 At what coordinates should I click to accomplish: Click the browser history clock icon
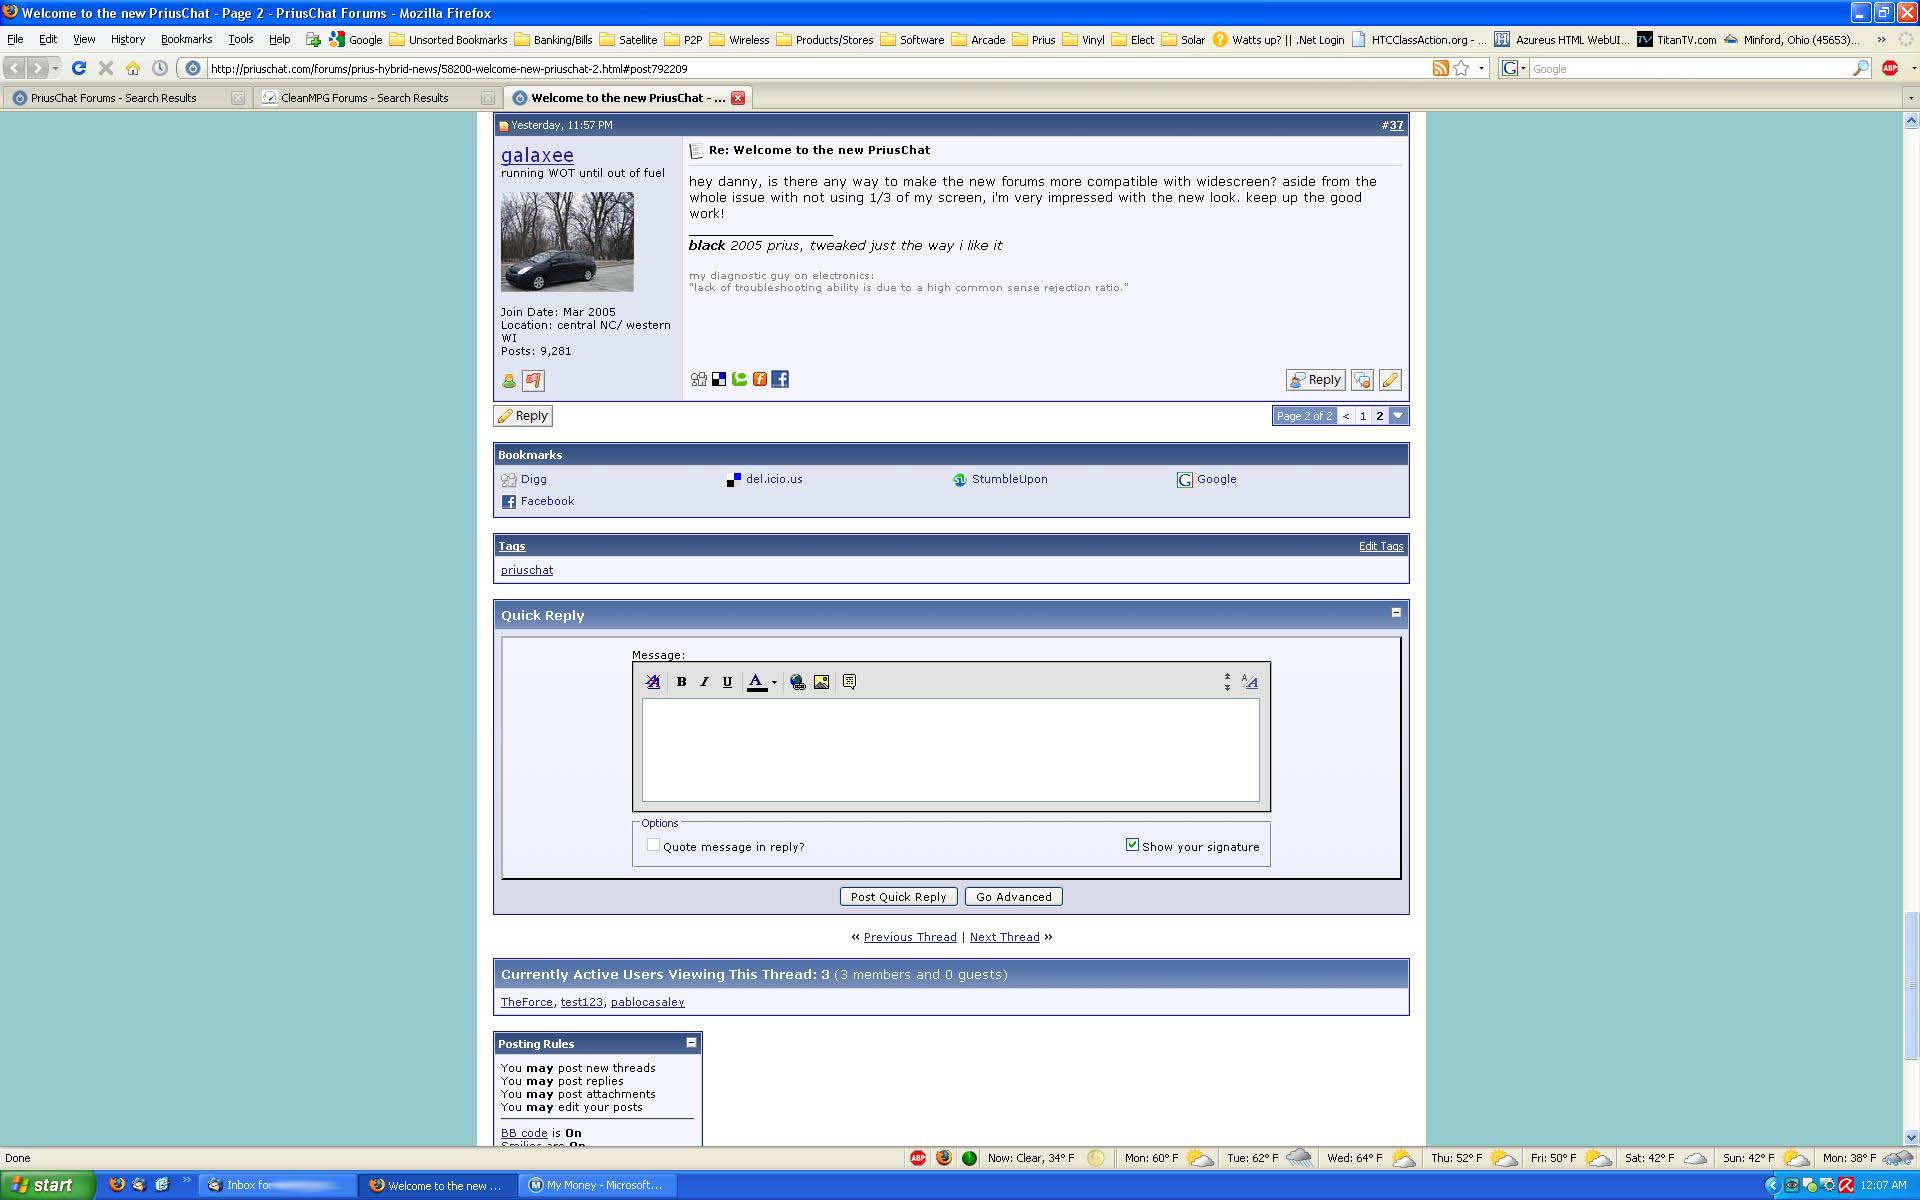click(x=159, y=68)
